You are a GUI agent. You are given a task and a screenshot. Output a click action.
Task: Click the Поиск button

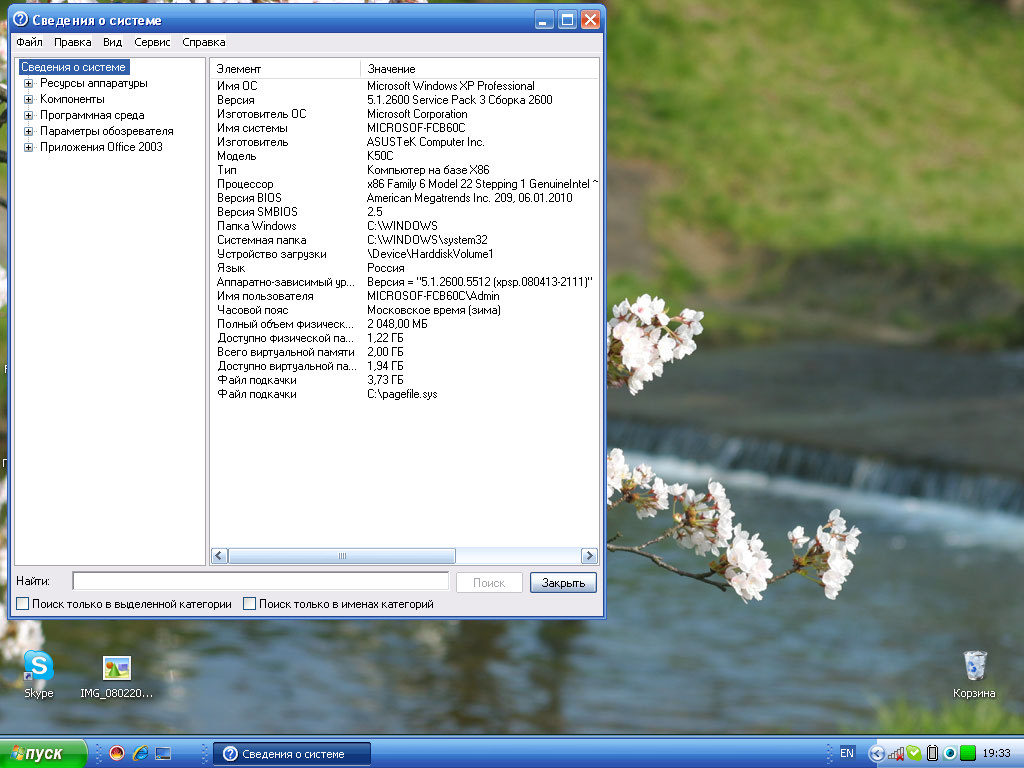click(488, 583)
